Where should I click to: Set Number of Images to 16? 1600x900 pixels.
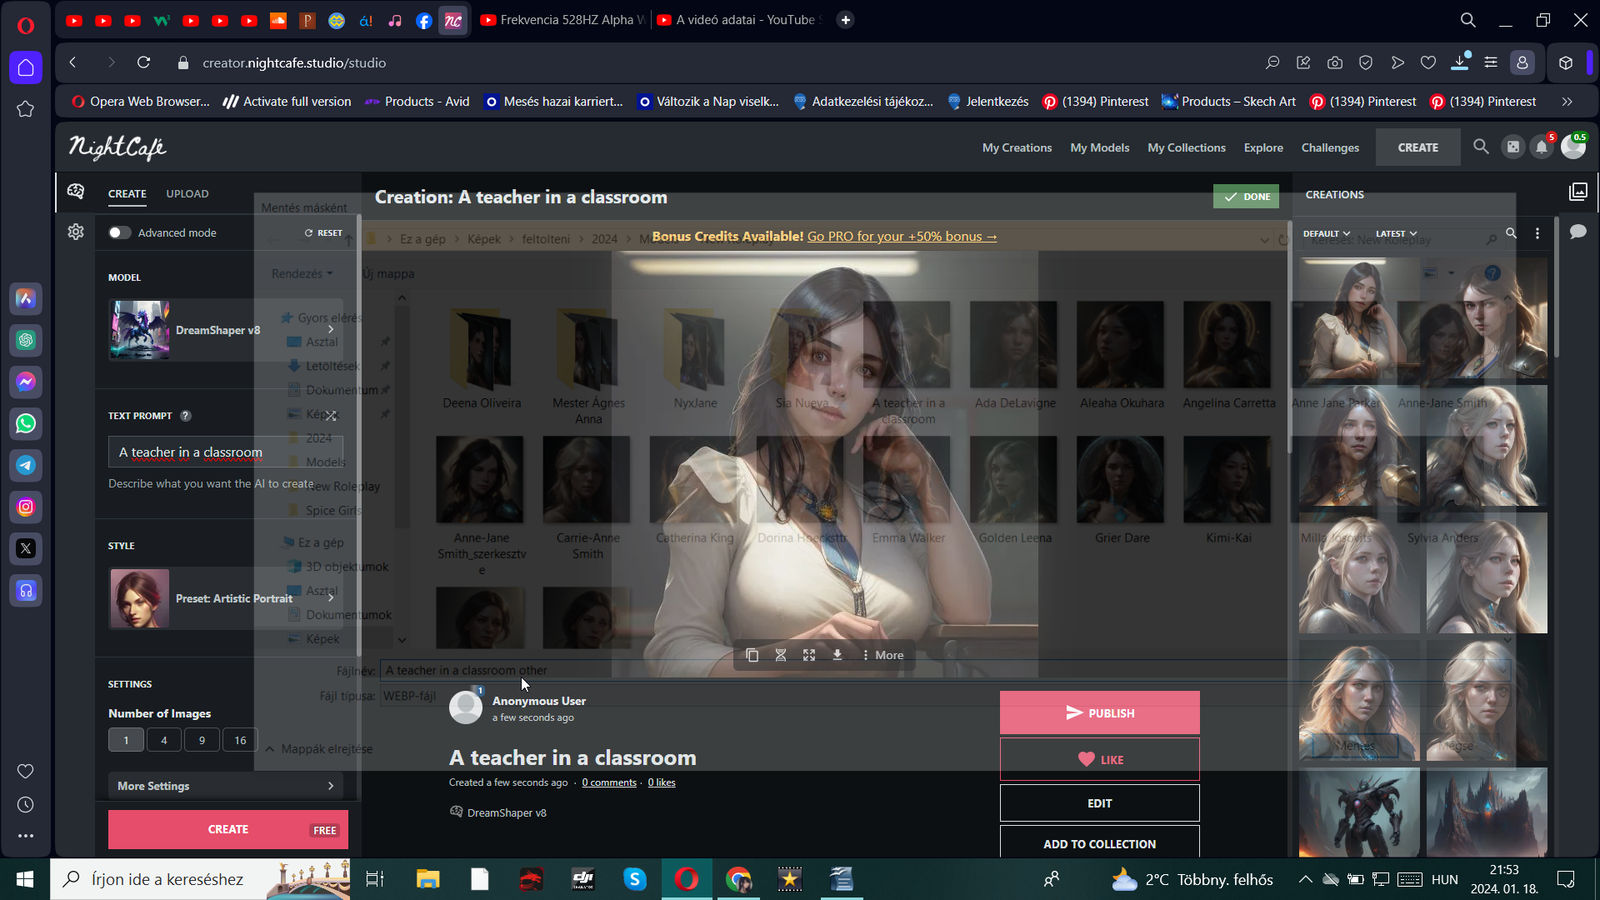click(x=240, y=740)
